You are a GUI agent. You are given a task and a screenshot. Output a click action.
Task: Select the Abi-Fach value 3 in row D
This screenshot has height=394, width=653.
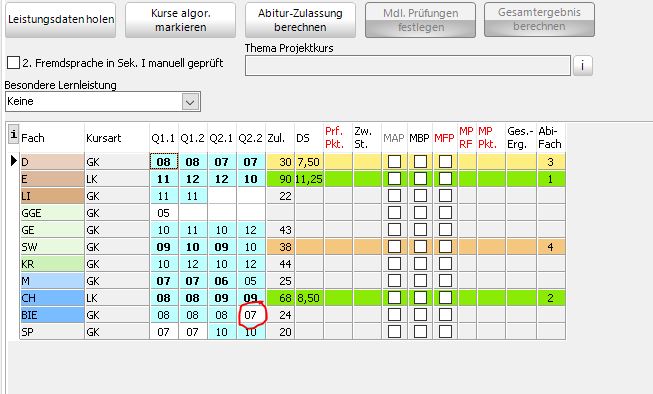tap(551, 162)
